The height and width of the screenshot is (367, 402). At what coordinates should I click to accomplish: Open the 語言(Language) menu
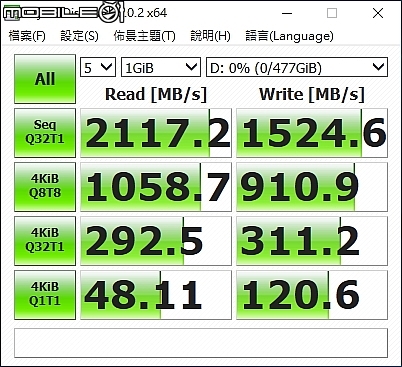289,36
